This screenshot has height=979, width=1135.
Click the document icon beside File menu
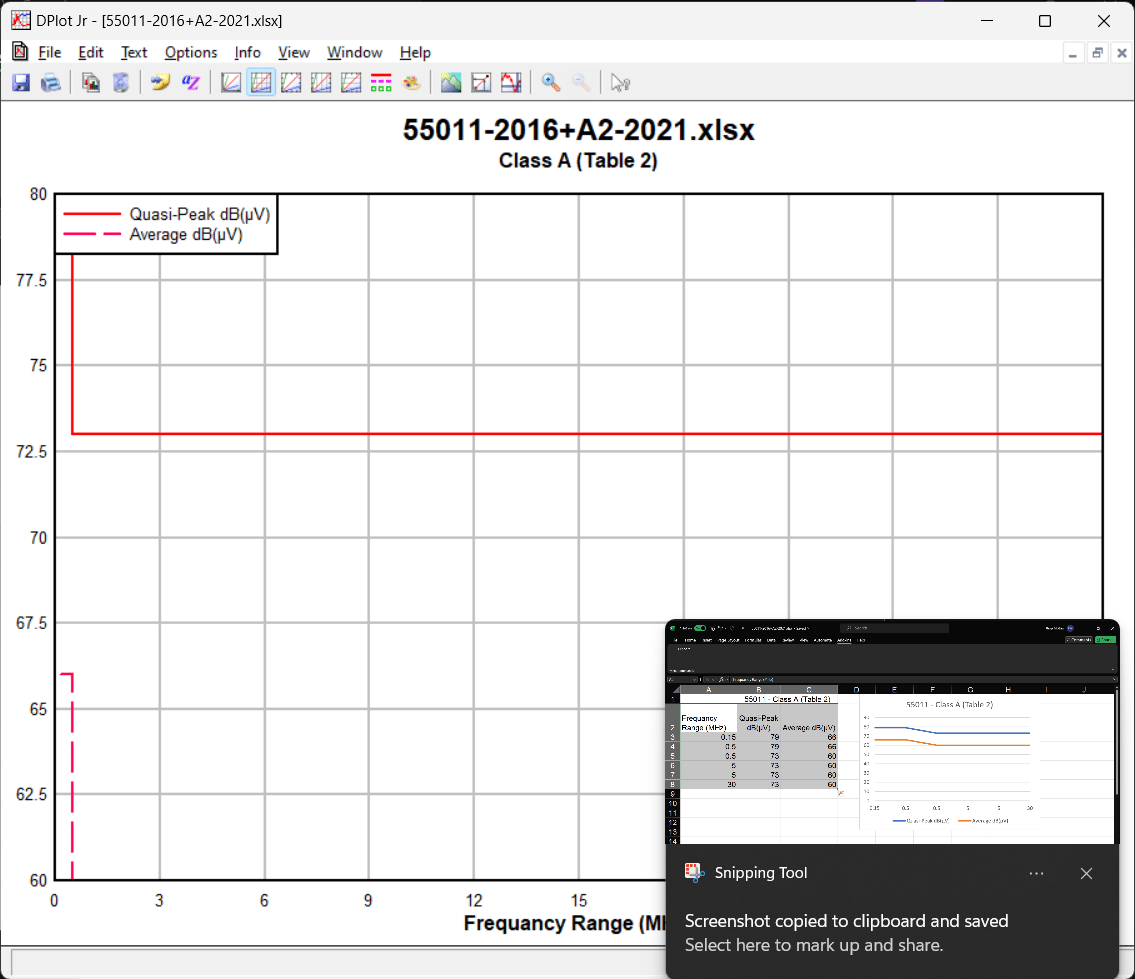click(20, 51)
